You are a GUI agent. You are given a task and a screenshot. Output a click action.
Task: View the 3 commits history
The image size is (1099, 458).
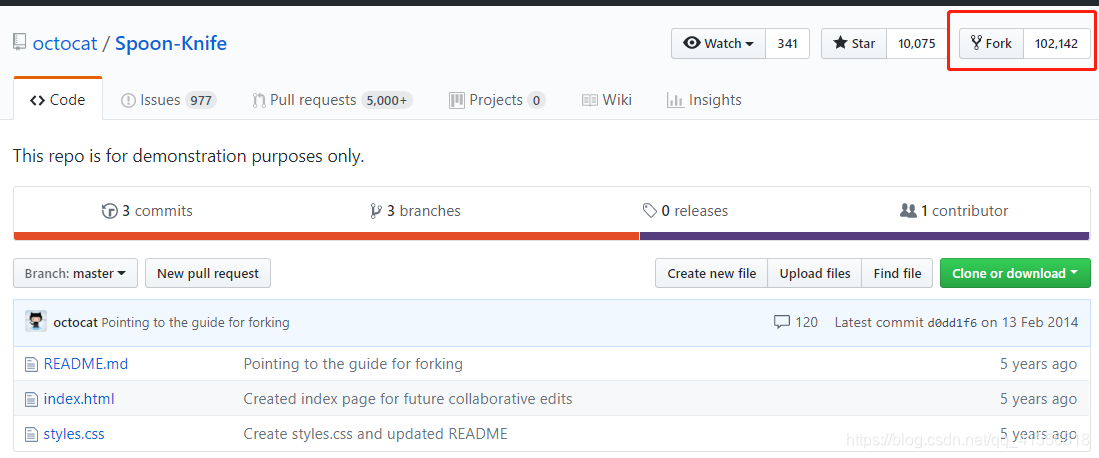pos(147,210)
